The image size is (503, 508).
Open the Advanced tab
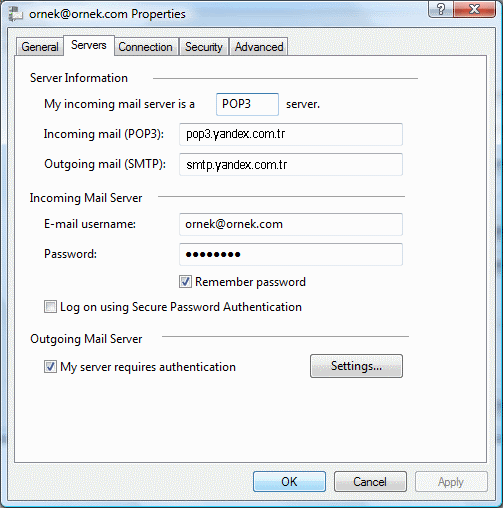(259, 47)
